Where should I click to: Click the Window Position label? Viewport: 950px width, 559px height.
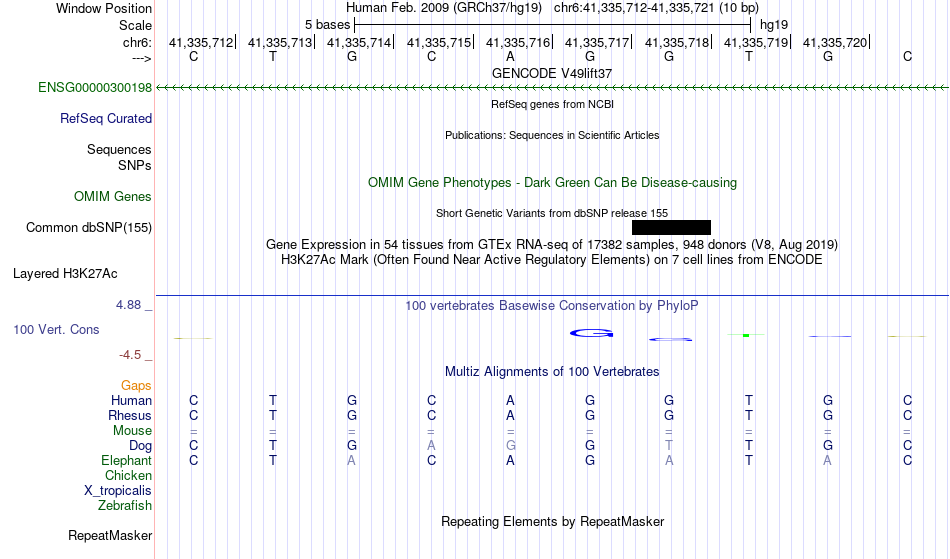coord(104,8)
